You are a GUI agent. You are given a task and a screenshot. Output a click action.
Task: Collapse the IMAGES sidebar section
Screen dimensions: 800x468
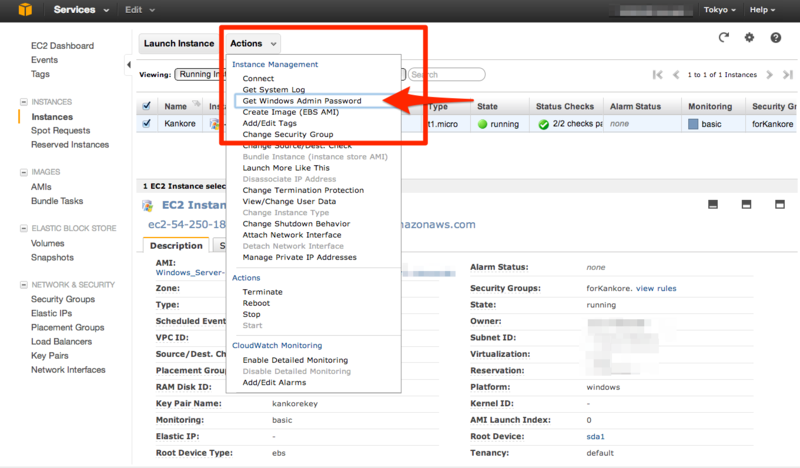tap(23, 172)
